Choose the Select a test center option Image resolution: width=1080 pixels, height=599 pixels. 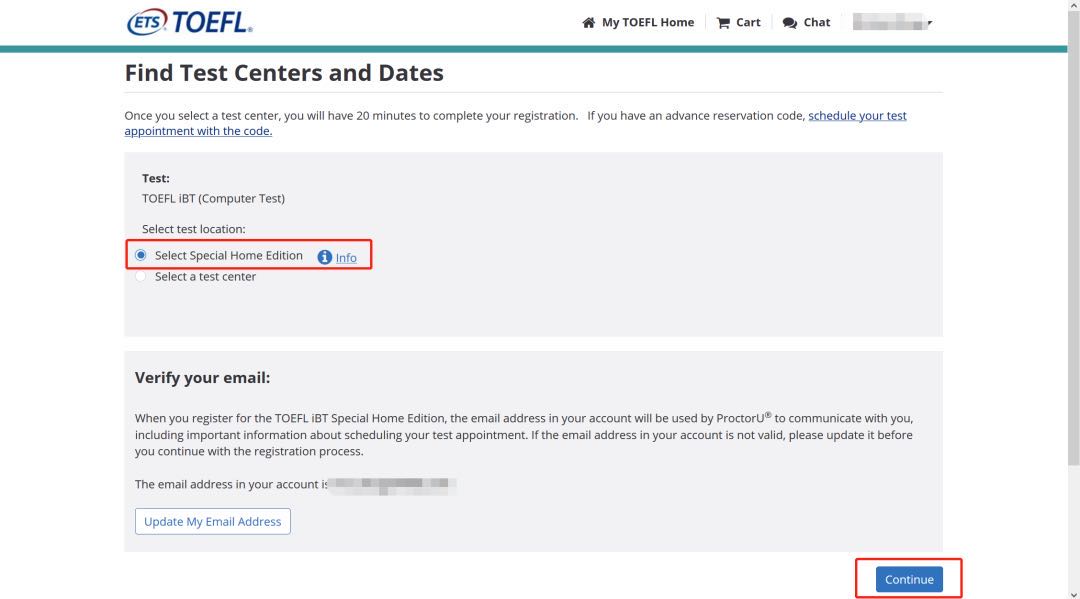click(x=141, y=277)
